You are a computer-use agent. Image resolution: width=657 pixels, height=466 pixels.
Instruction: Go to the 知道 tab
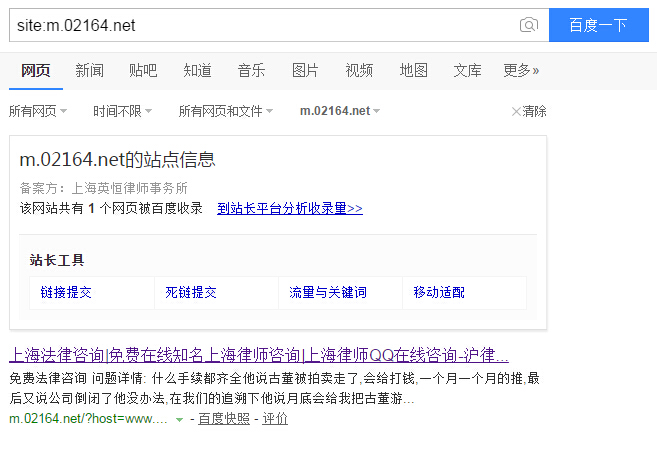197,70
